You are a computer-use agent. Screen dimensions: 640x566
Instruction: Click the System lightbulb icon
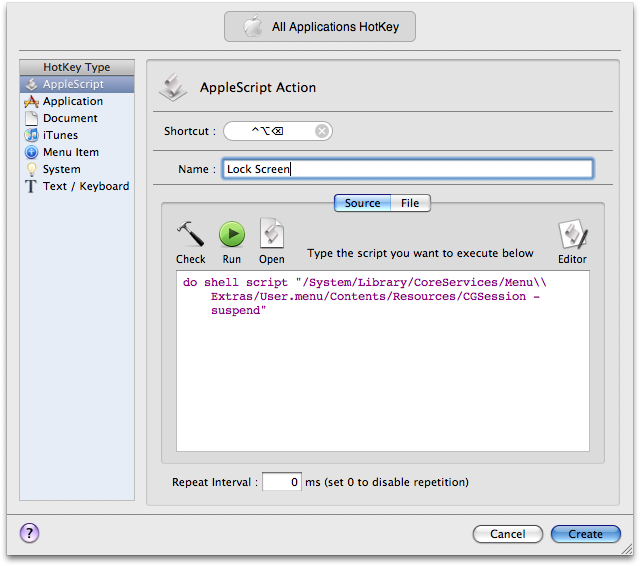(31, 169)
